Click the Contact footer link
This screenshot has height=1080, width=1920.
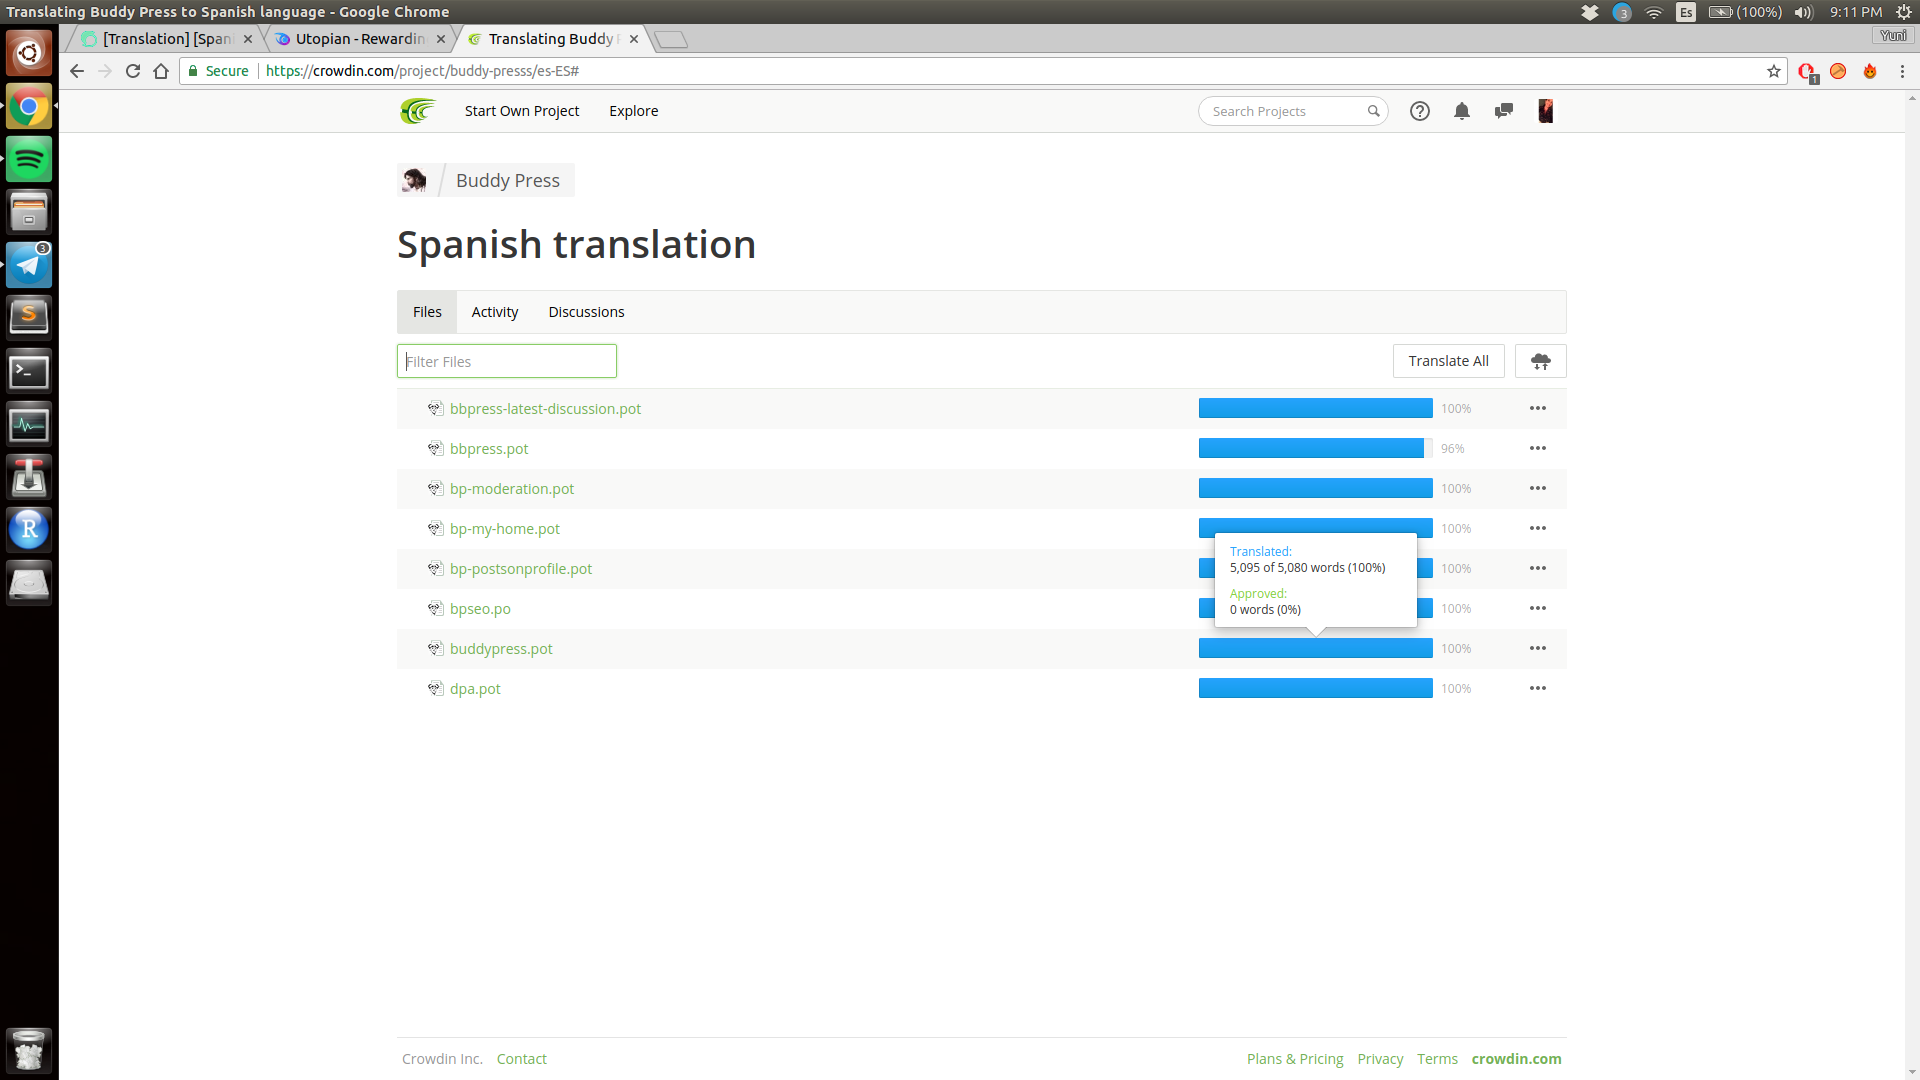522,1059
